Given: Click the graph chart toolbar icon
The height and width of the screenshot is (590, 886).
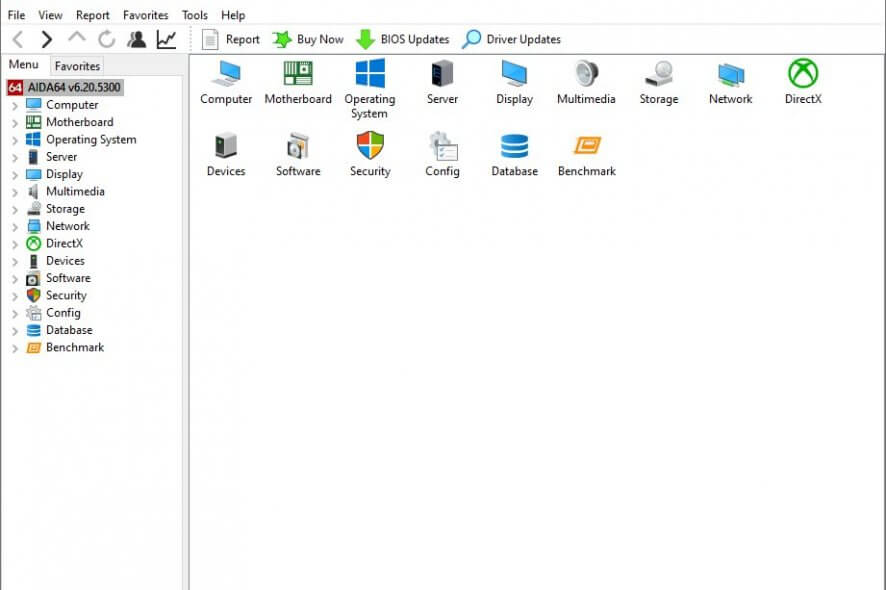Looking at the screenshot, I should pyautogui.click(x=166, y=39).
